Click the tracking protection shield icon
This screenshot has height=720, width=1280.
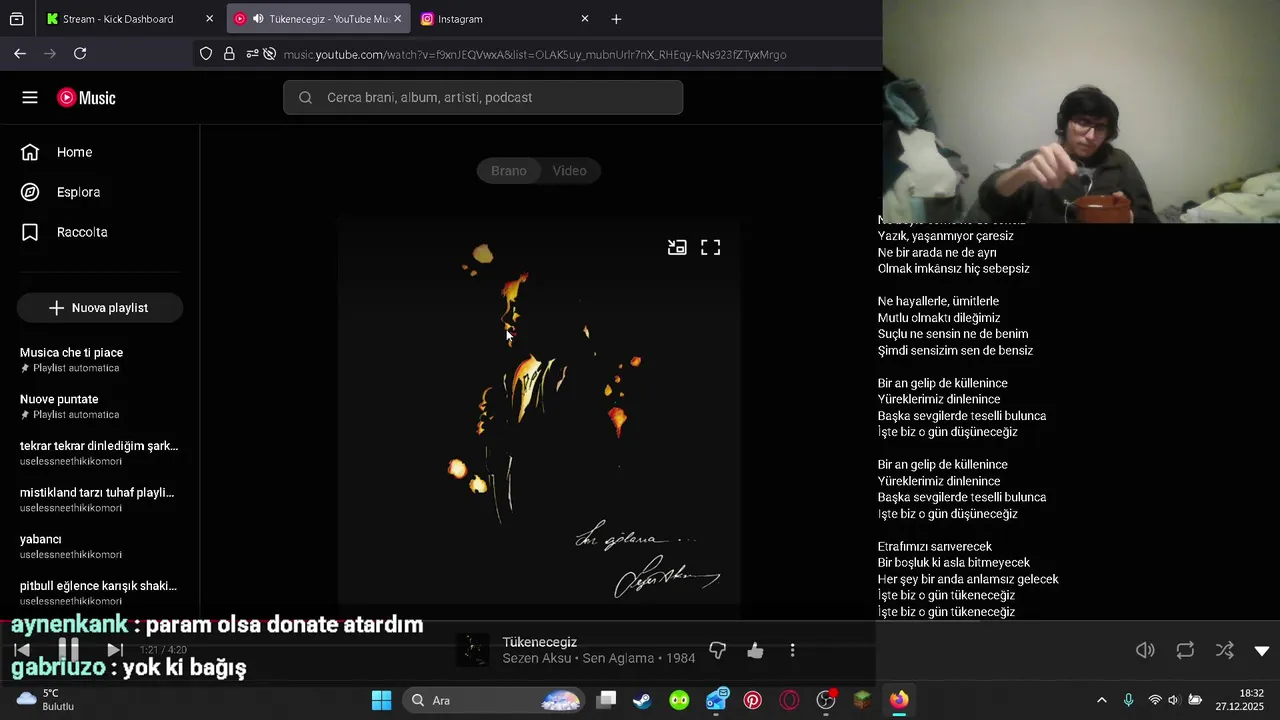pos(206,54)
